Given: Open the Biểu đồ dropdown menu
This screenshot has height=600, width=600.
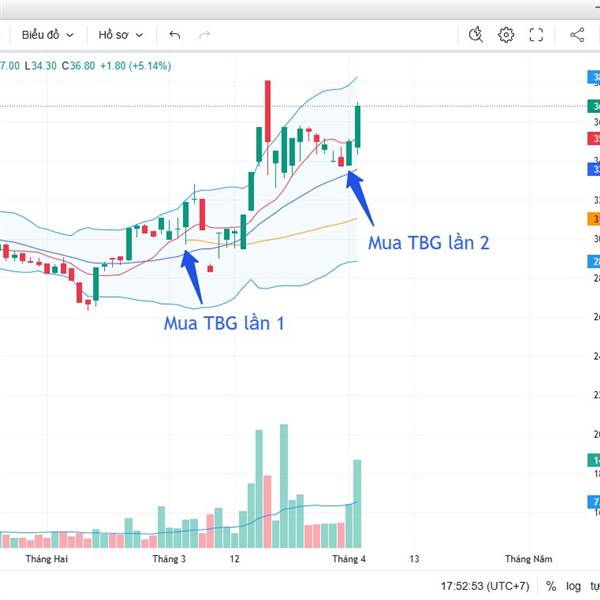Looking at the screenshot, I should click(x=47, y=35).
